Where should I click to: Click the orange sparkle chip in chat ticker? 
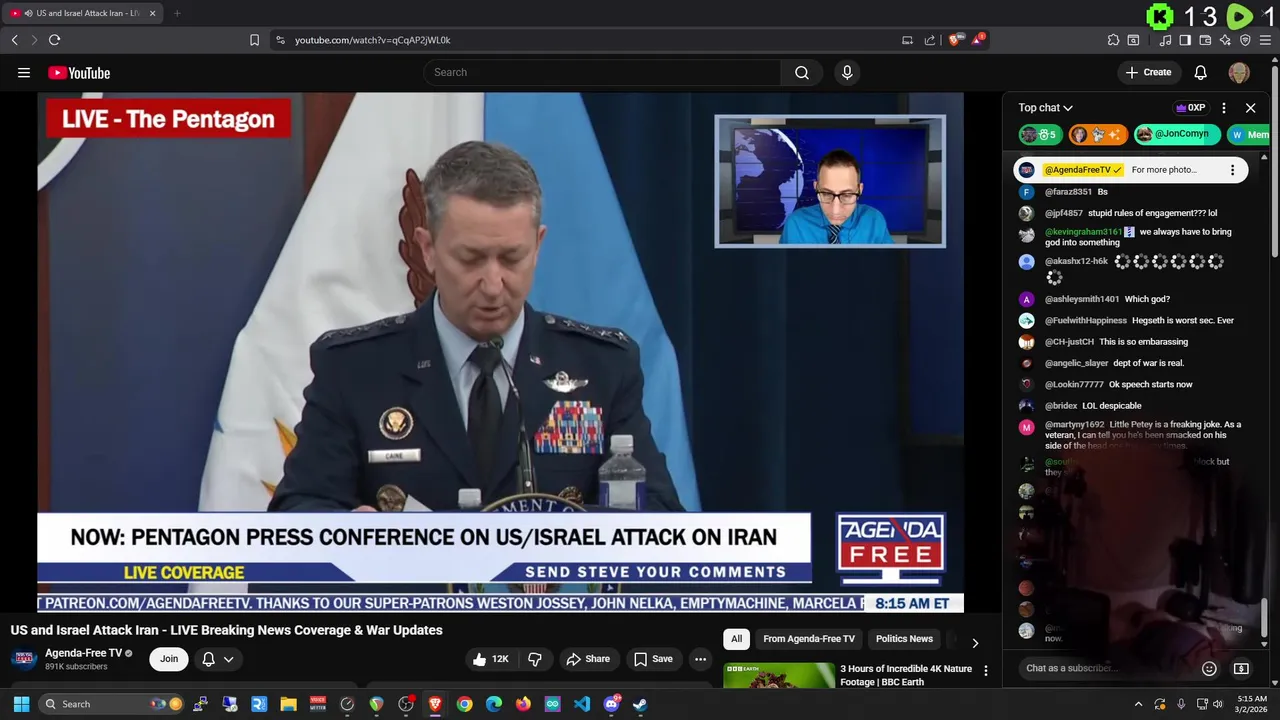coord(1098,134)
